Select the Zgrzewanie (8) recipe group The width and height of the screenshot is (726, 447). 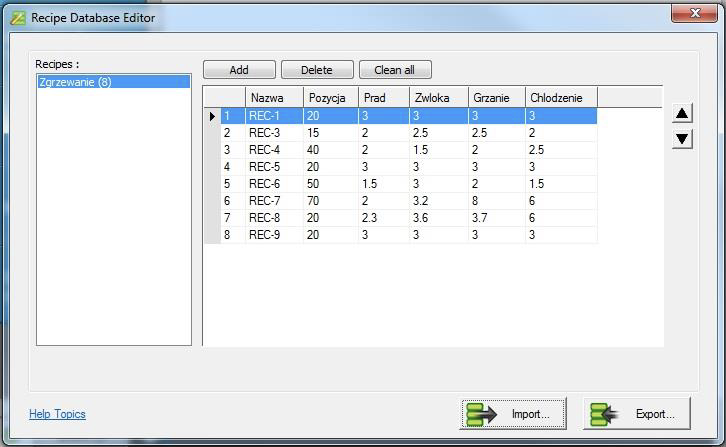[x=113, y=82]
